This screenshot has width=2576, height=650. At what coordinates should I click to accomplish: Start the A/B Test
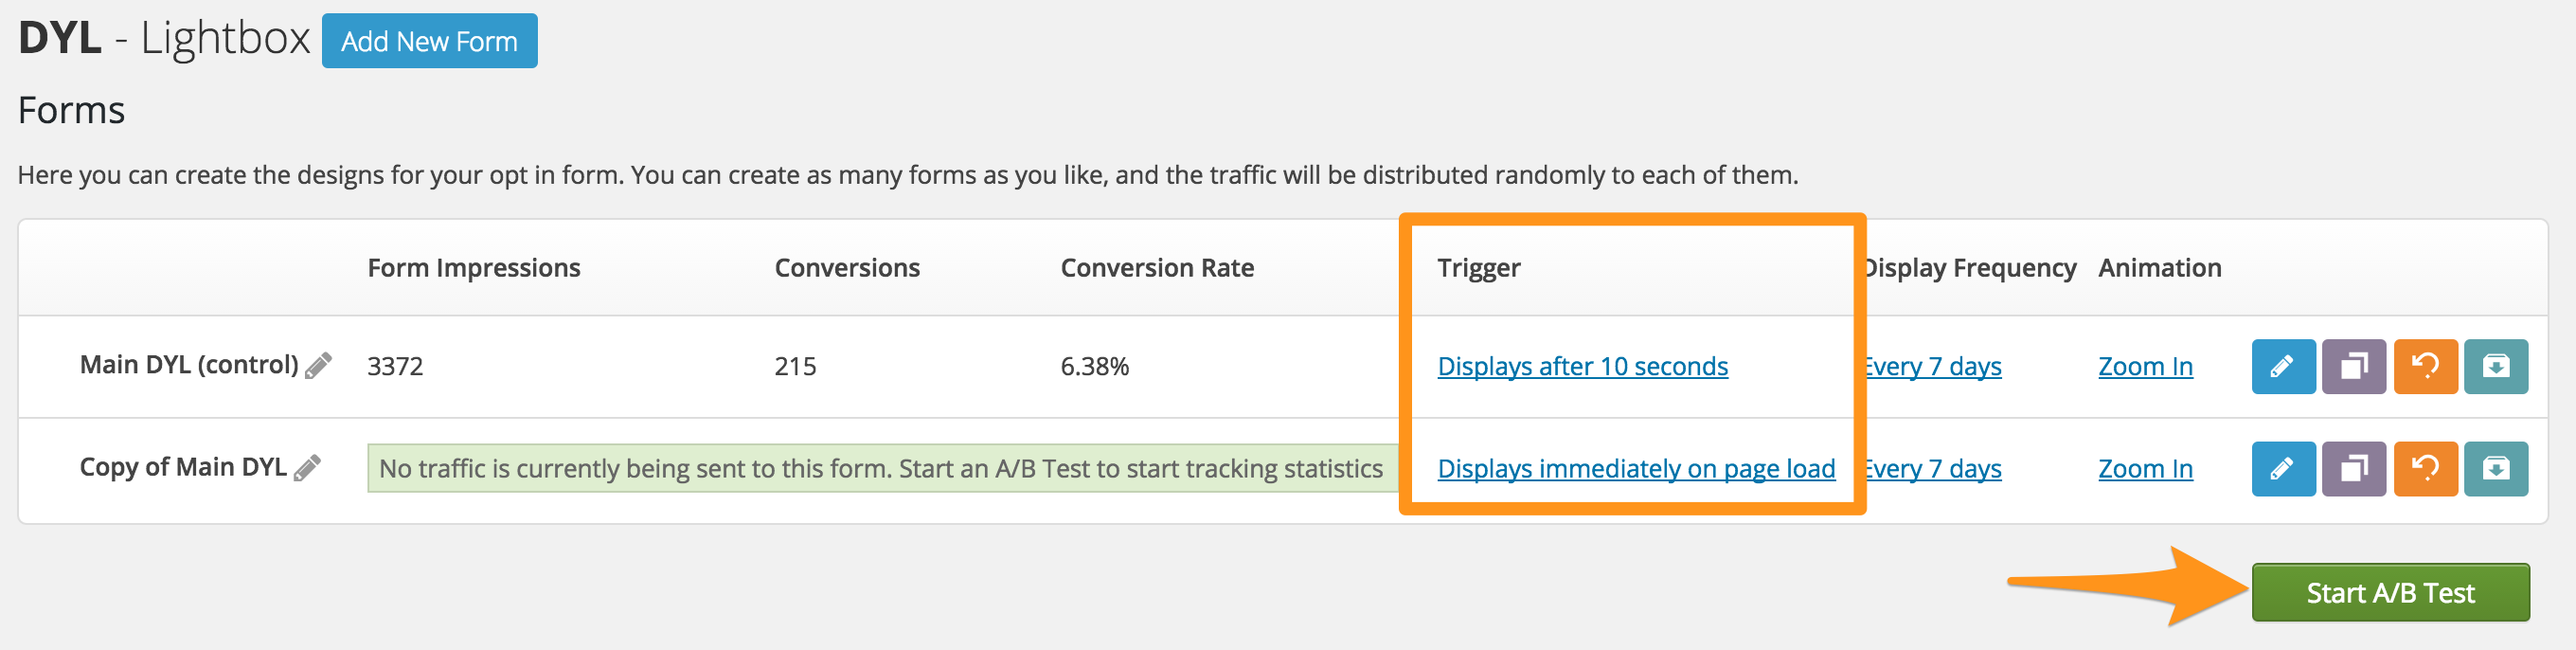tap(2390, 592)
